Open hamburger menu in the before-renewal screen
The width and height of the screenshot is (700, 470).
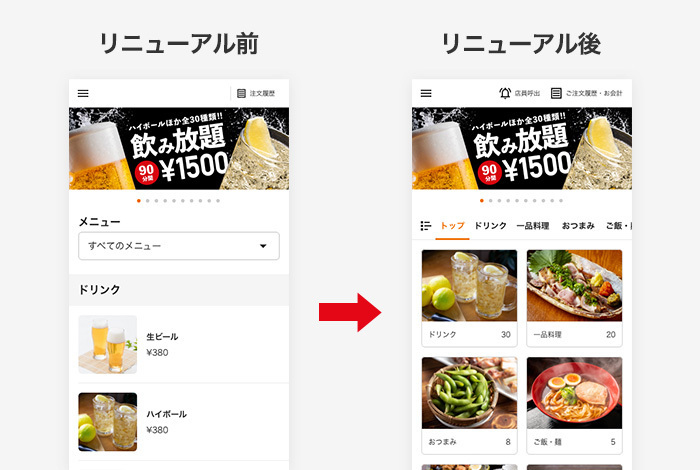(83, 93)
